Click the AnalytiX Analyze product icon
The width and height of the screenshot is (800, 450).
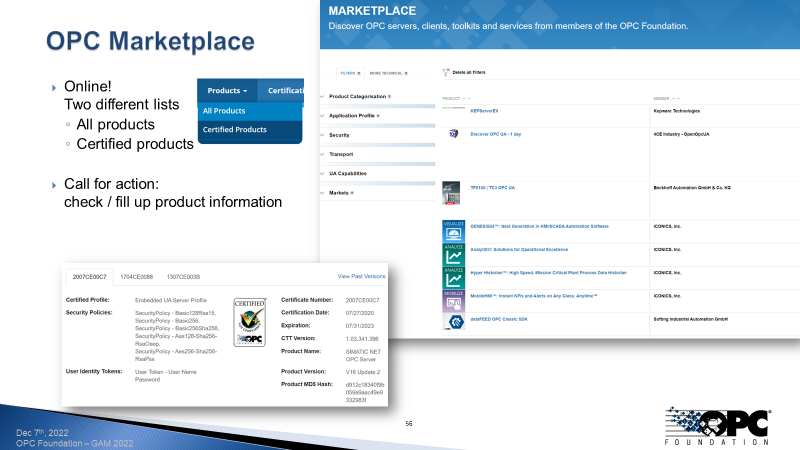454,254
